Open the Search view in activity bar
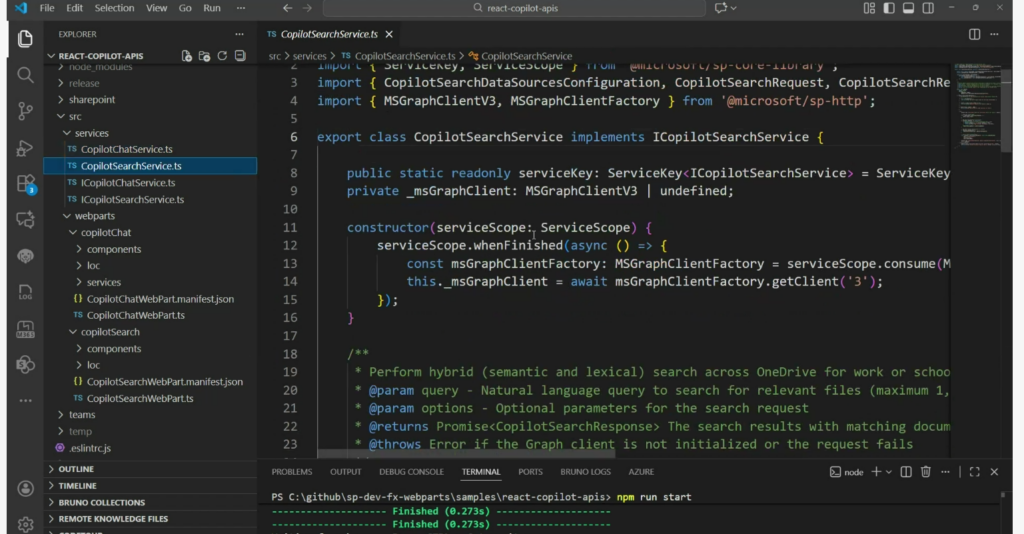1024x534 pixels. click(25, 75)
